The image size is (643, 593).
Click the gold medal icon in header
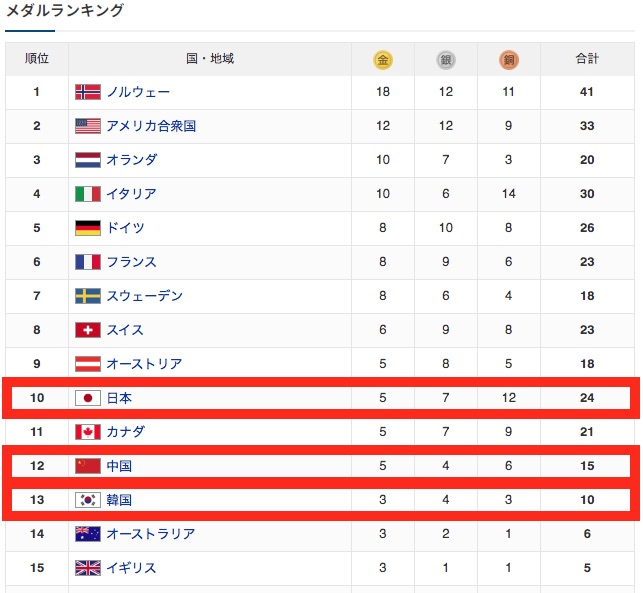(383, 60)
